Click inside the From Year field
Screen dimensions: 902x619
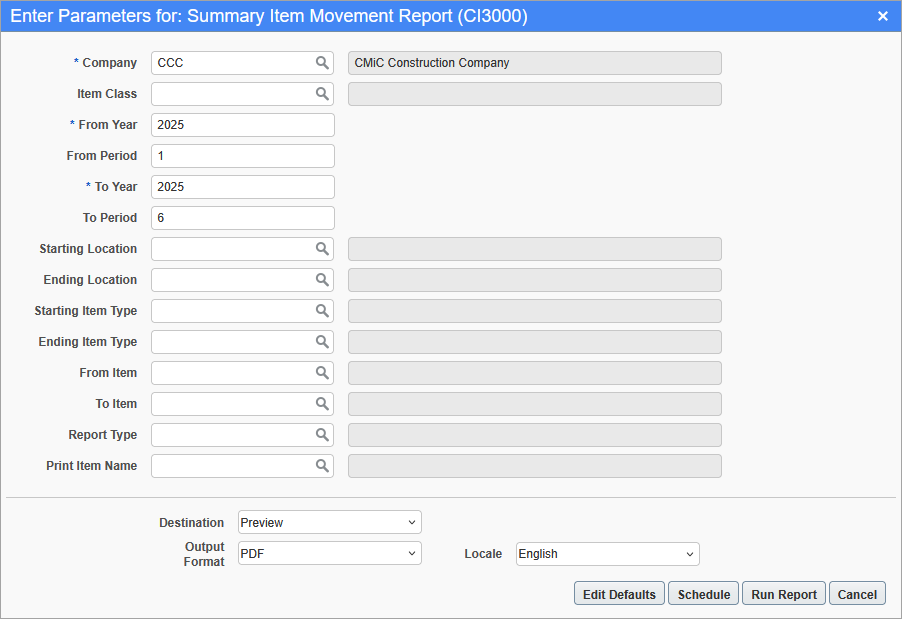tap(242, 124)
